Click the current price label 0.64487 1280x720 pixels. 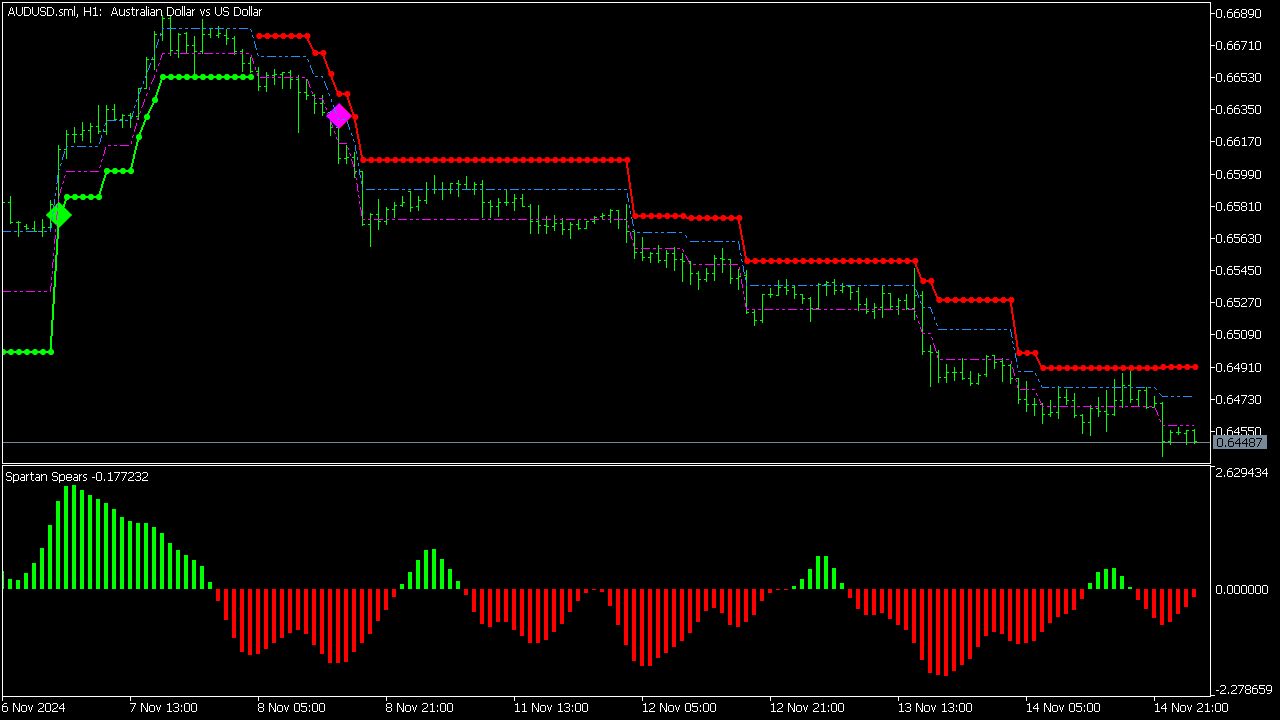1240,442
